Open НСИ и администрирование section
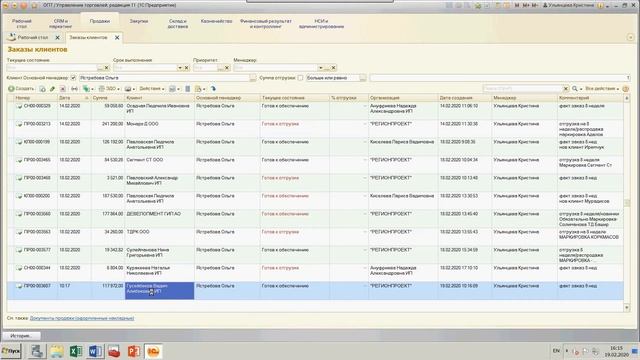The image size is (640, 360). [x=321, y=24]
